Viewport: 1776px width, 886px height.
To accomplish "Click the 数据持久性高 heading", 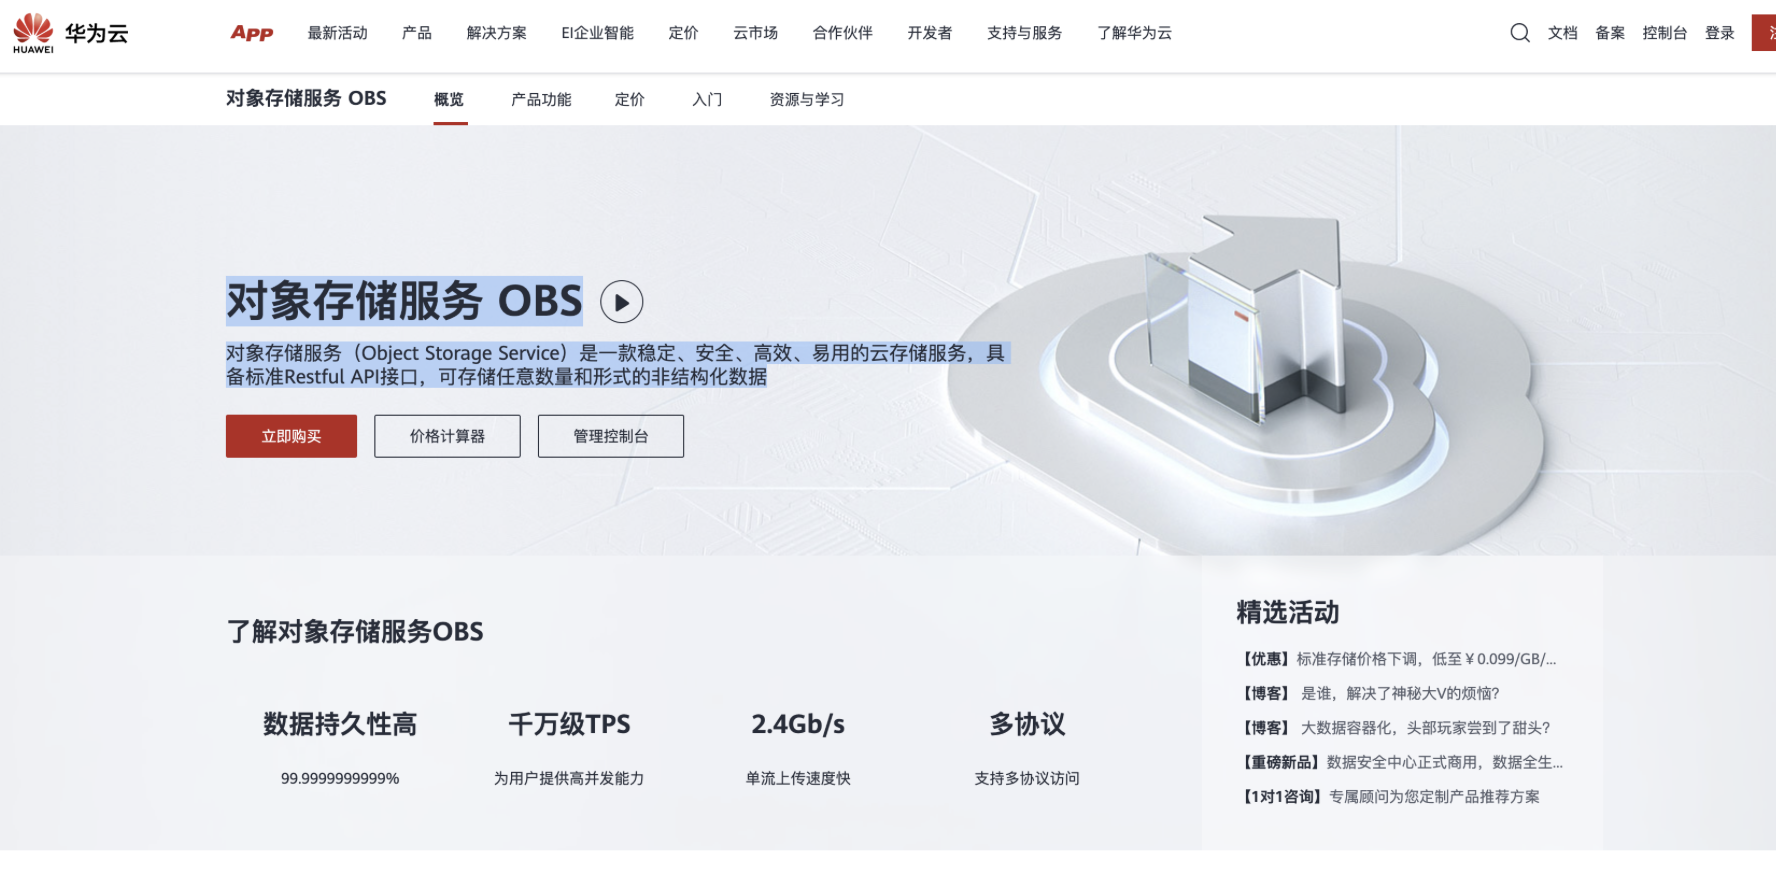I will (340, 724).
